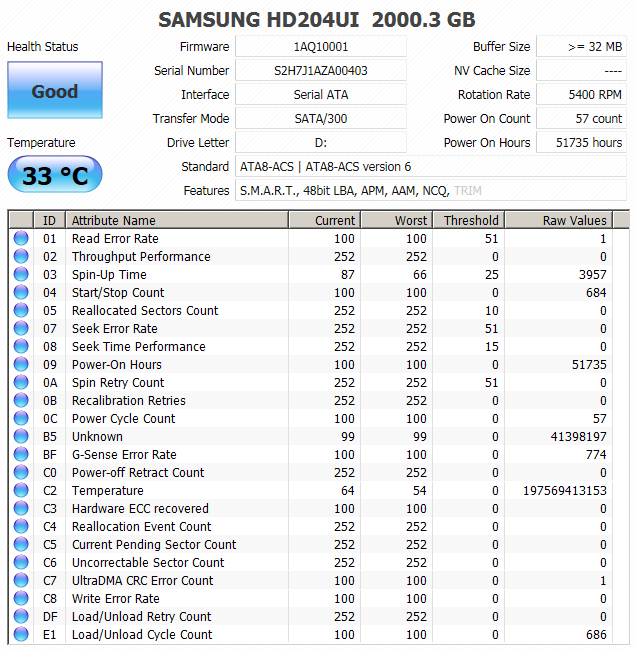Click the Drive Letter field D:
636x650 pixels.
click(x=321, y=143)
